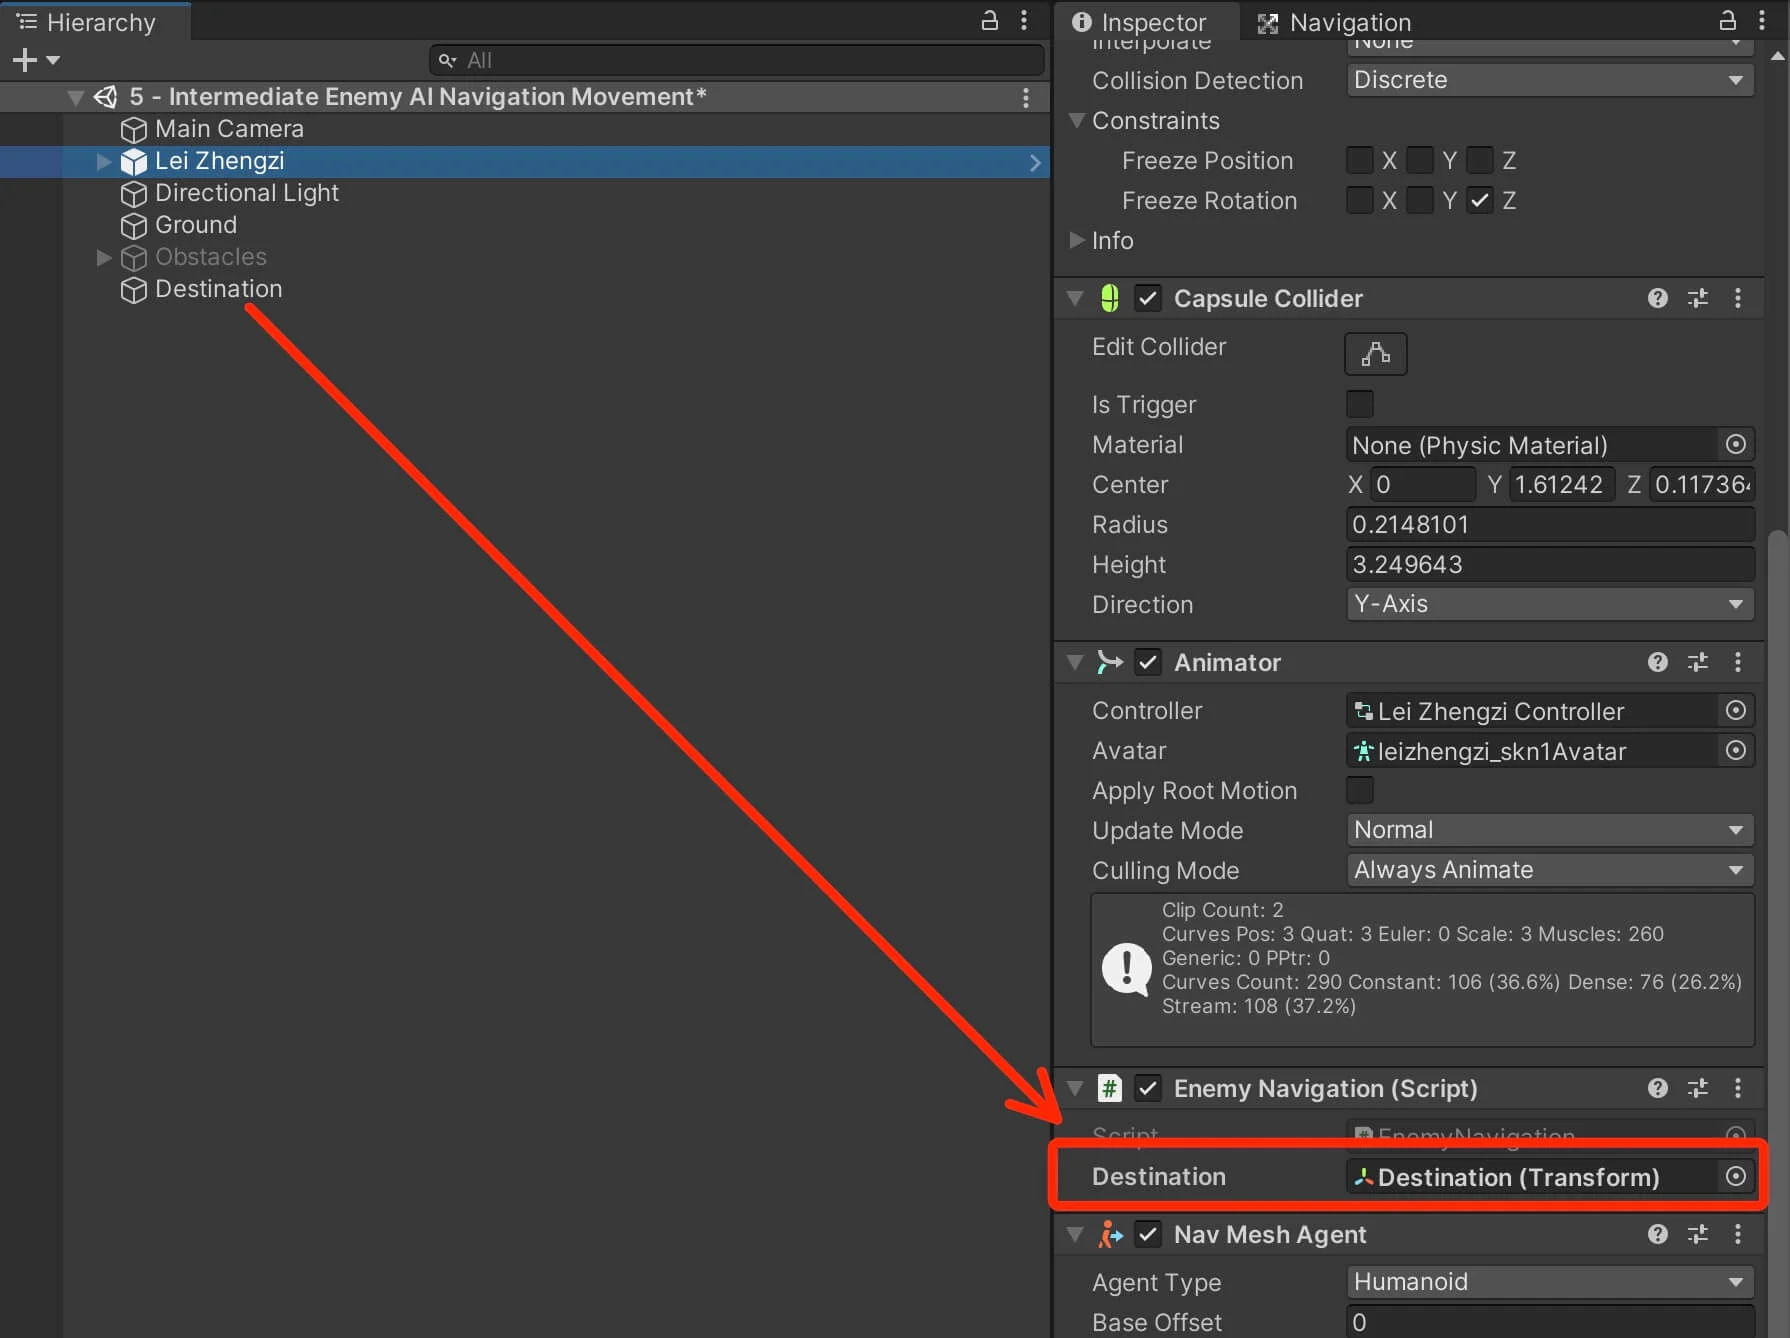Open the add GameObject plus menu
The image size is (1790, 1338).
click(x=35, y=60)
